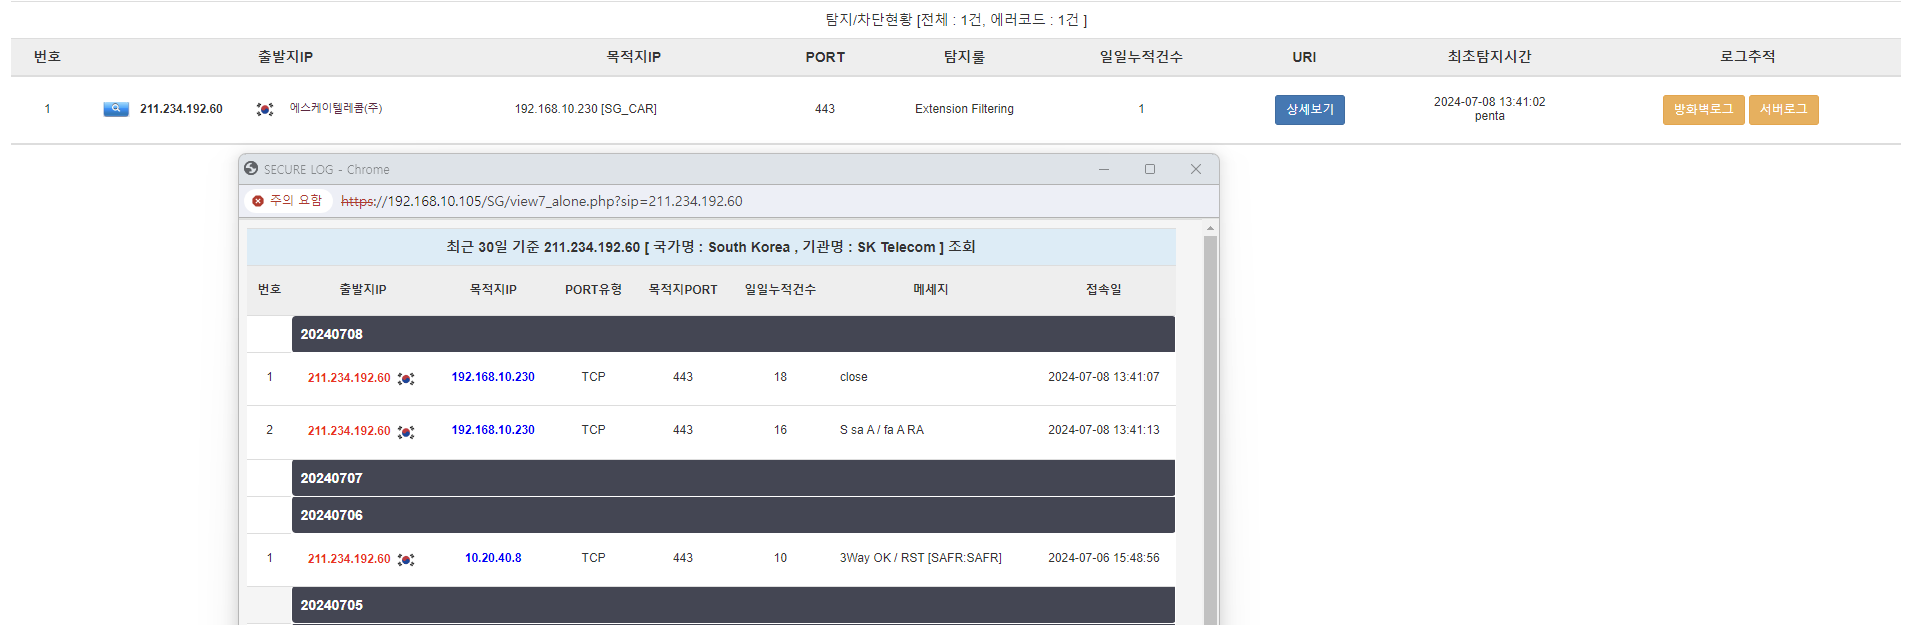Click the S sa A / fa A RA message
This screenshot has height=625, width=1905.
point(881,430)
